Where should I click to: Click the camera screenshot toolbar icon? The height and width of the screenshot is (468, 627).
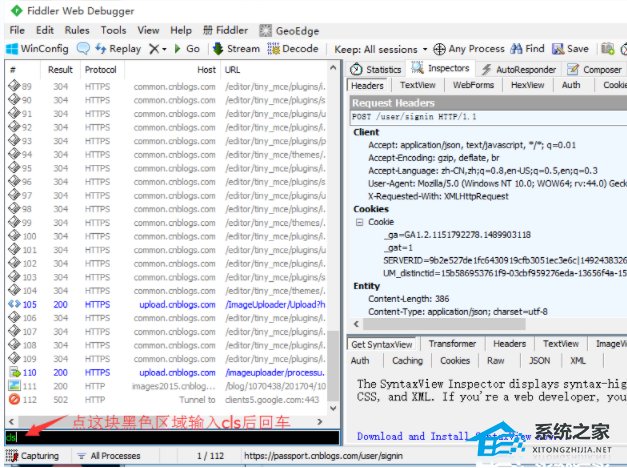(x=607, y=49)
